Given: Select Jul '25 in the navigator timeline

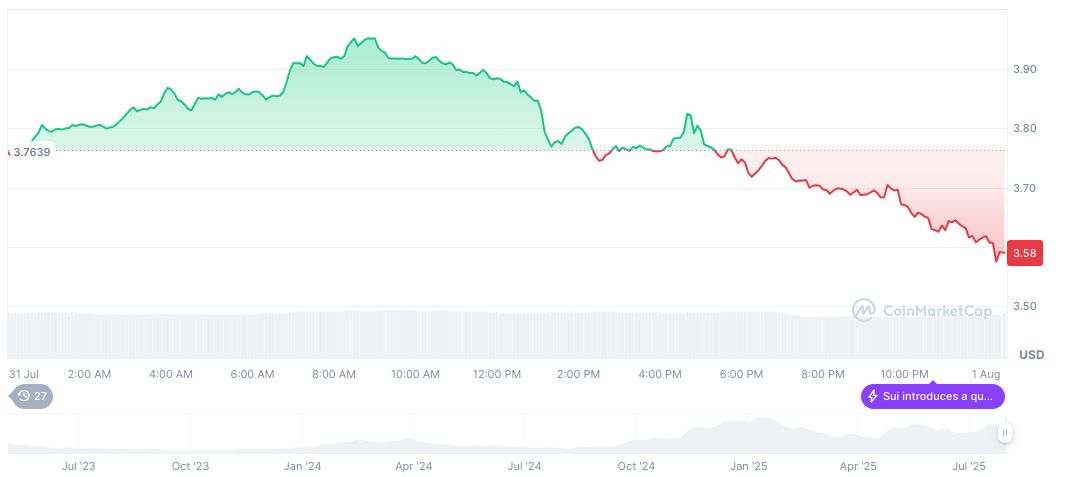Looking at the screenshot, I should [x=968, y=466].
